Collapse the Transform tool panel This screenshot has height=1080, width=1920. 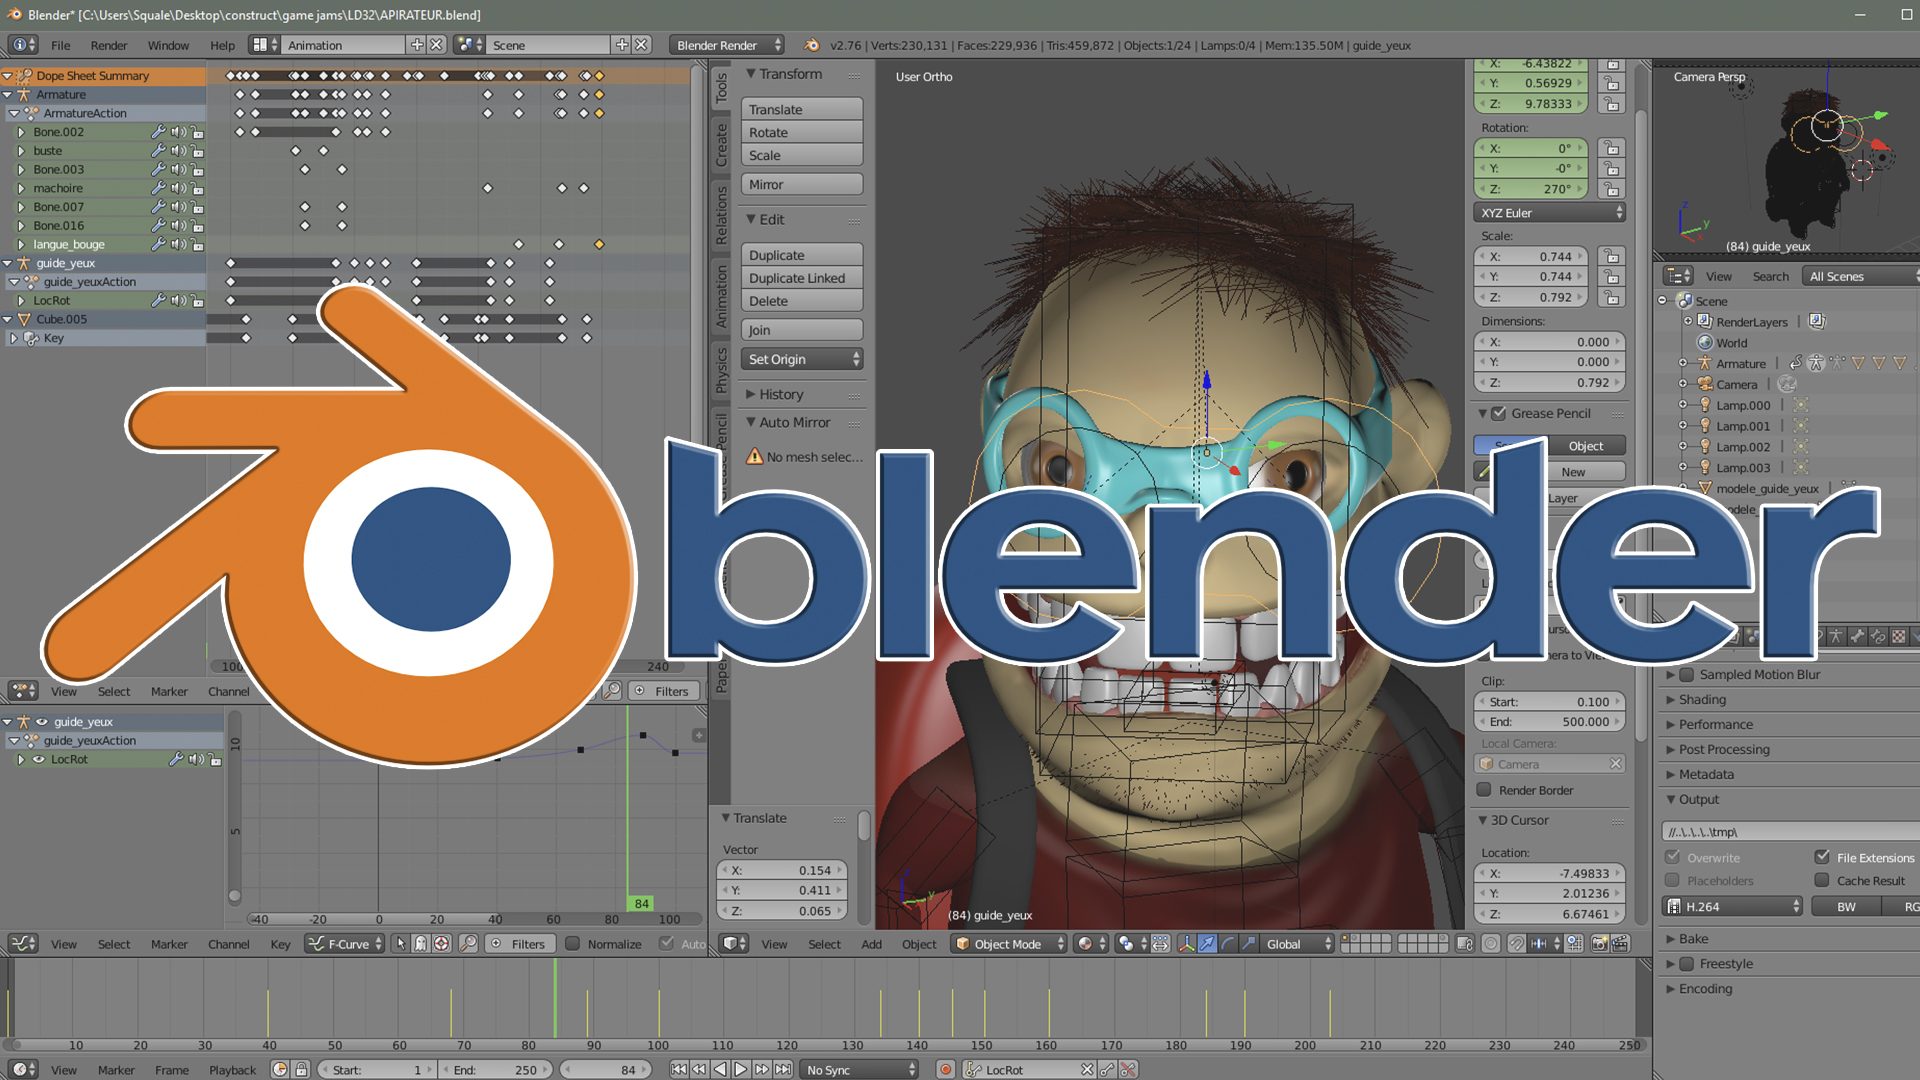click(x=751, y=74)
